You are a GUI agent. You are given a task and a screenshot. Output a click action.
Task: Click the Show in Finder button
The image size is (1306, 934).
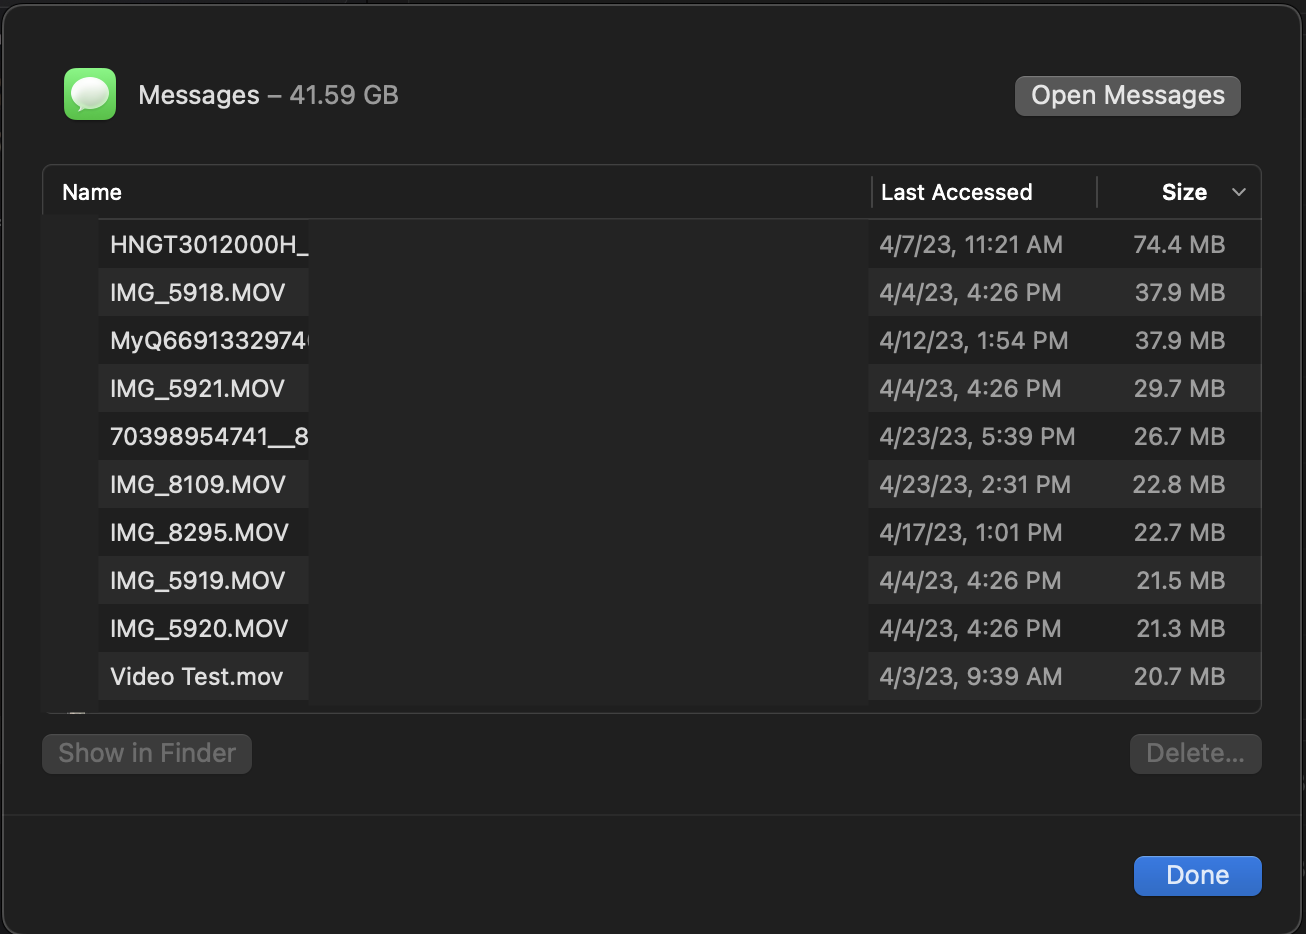(147, 753)
